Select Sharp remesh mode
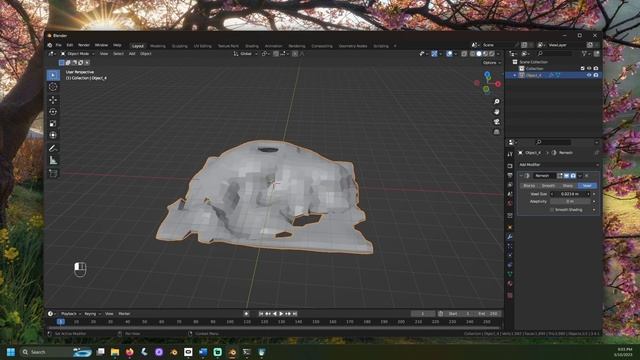Viewport: 640px width, 360px height. [568, 186]
